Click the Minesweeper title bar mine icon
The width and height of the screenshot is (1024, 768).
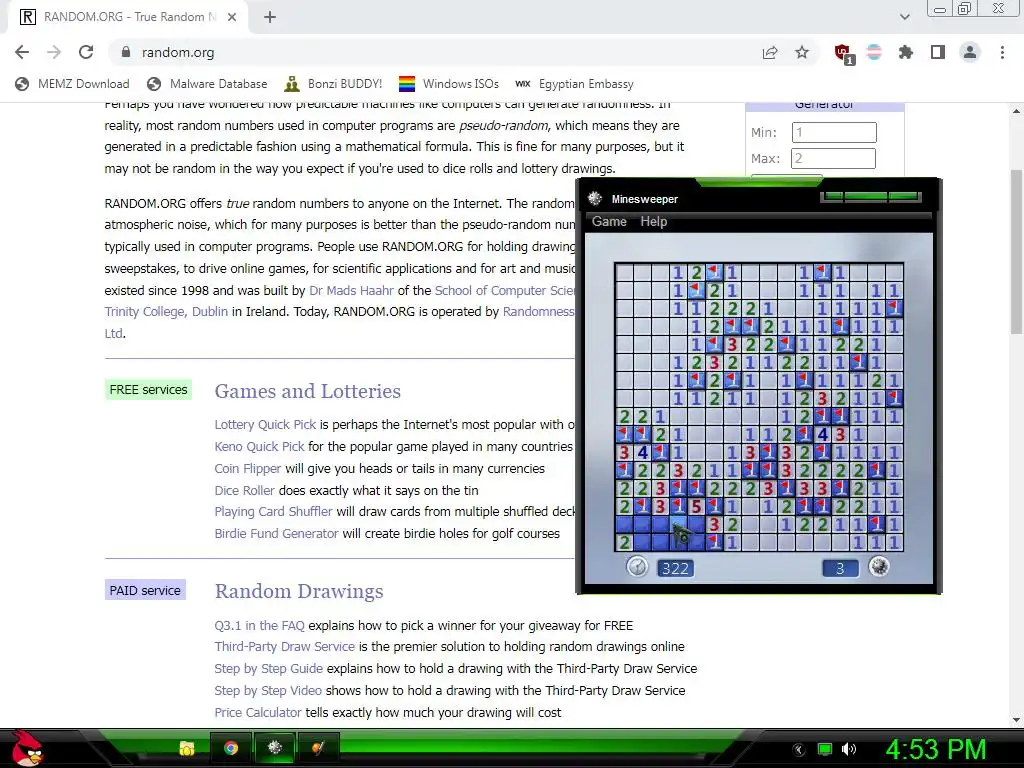[x=594, y=199]
